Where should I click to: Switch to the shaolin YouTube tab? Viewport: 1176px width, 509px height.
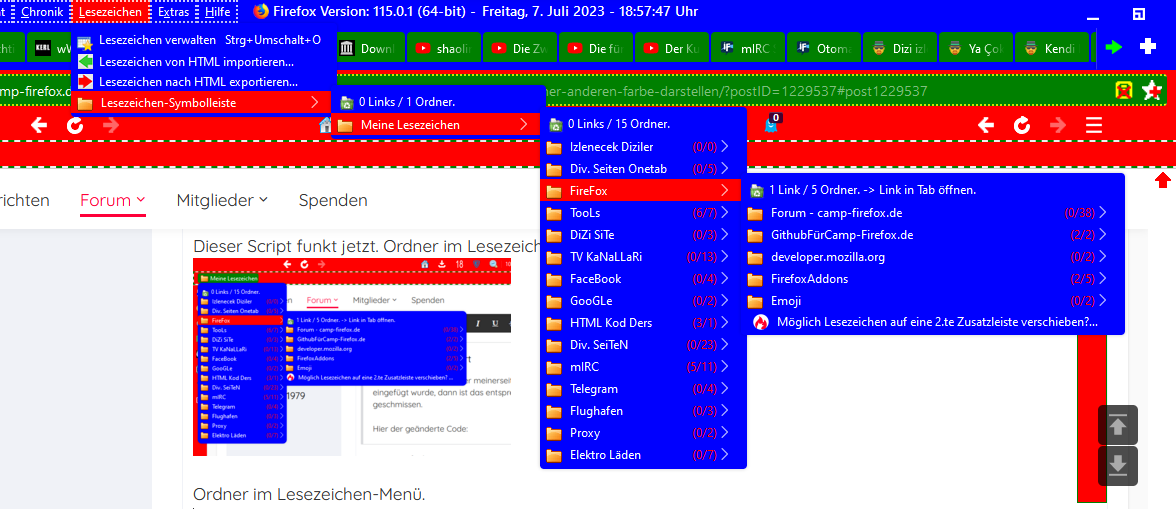point(444,48)
